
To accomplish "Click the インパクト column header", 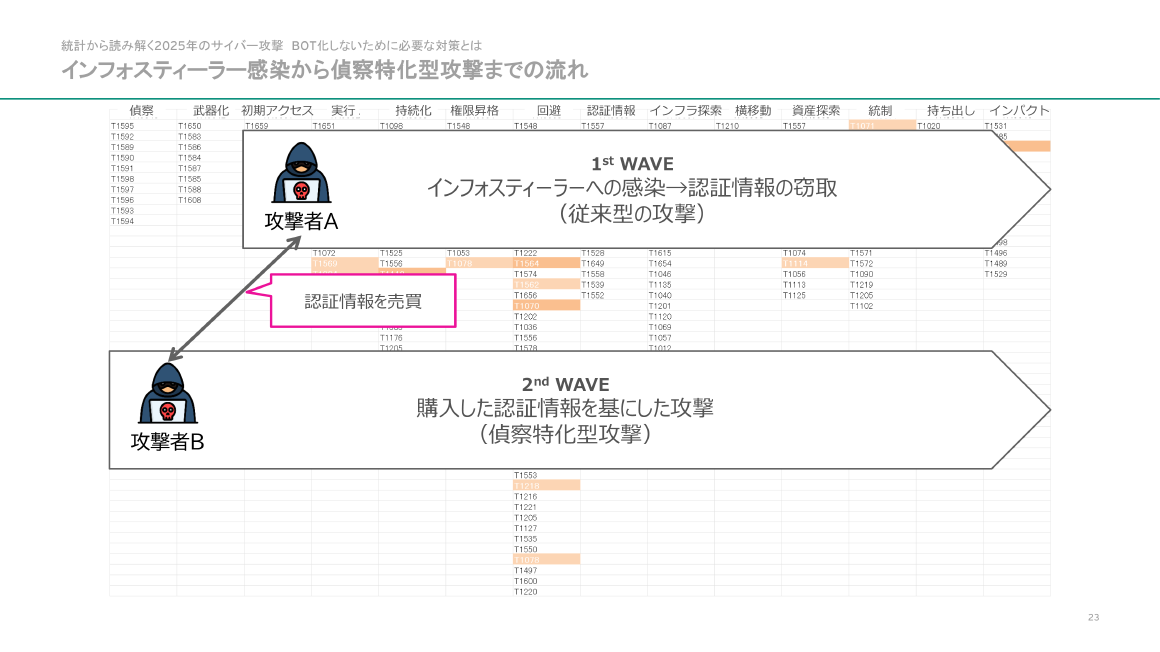I will [x=1018, y=111].
